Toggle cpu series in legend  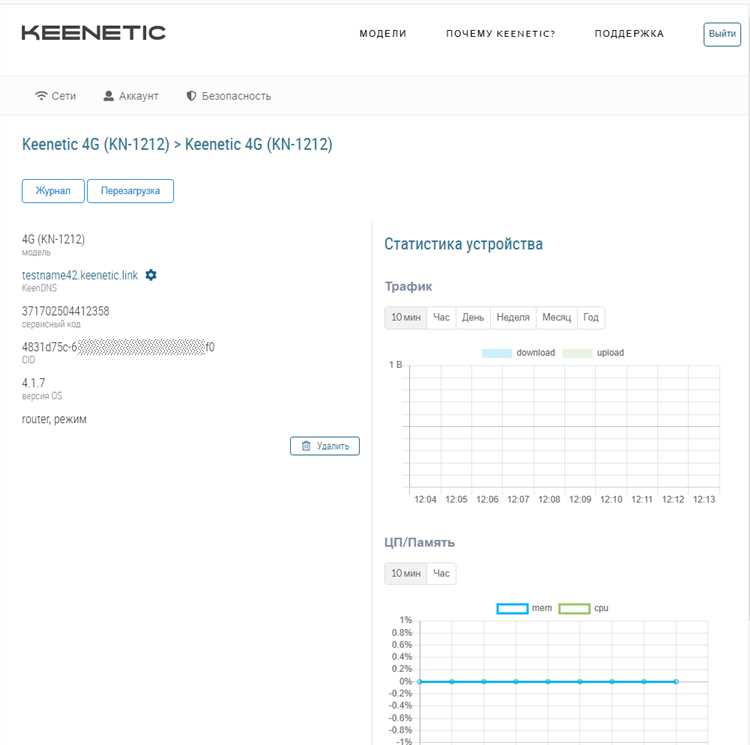tap(584, 608)
